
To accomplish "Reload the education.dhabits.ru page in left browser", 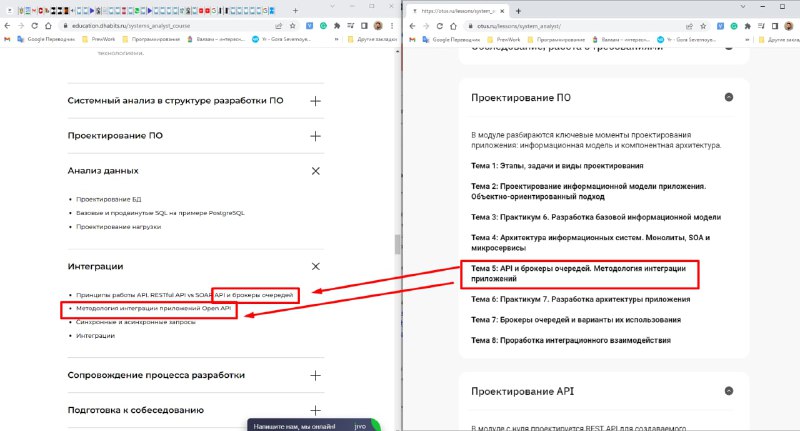I will click(x=36, y=25).
